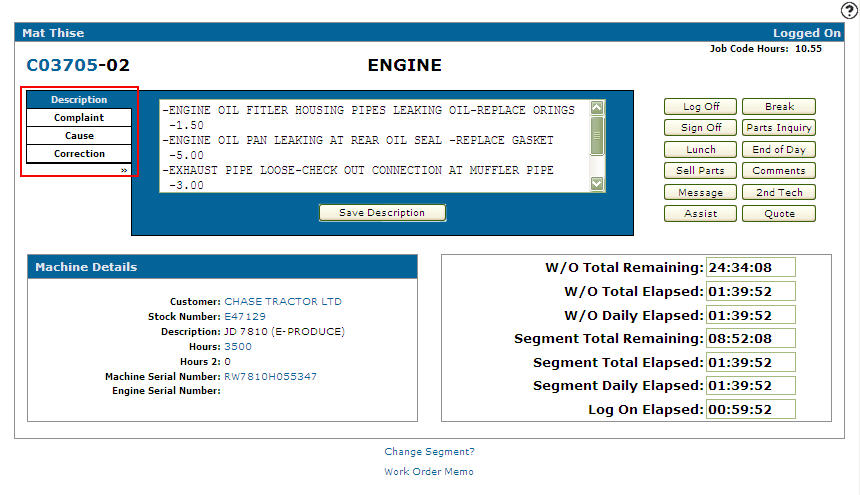860x495 pixels.
Task: Click the Break button
Action: (x=779, y=107)
